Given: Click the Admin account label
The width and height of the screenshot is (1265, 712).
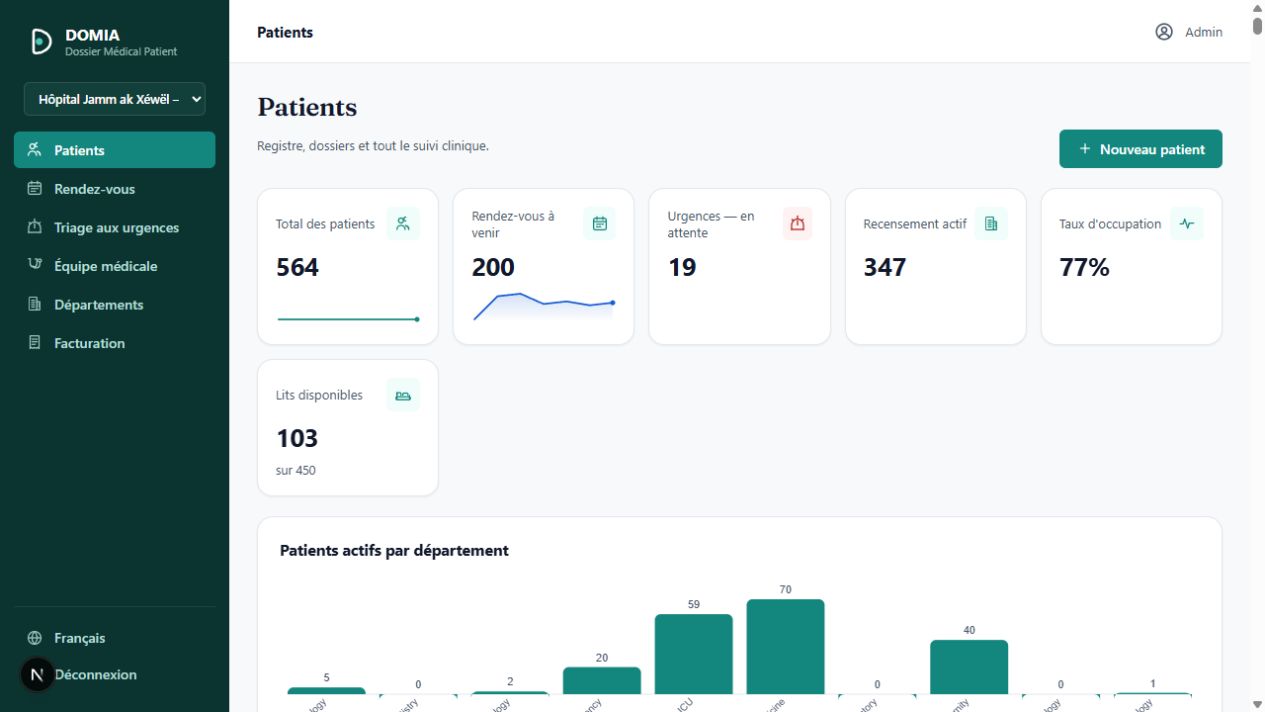Looking at the screenshot, I should 1204,32.
